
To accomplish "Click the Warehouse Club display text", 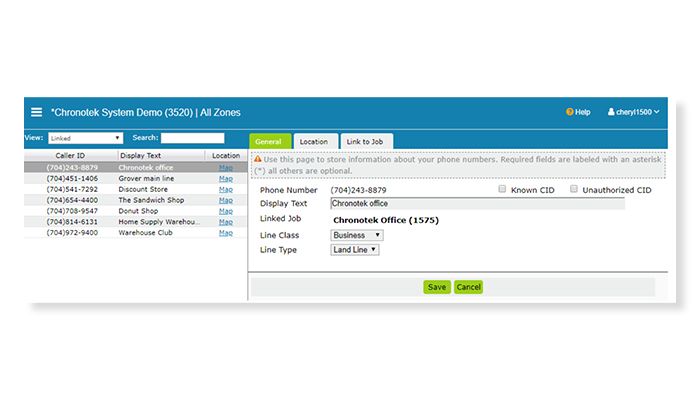I will click(x=146, y=233).
